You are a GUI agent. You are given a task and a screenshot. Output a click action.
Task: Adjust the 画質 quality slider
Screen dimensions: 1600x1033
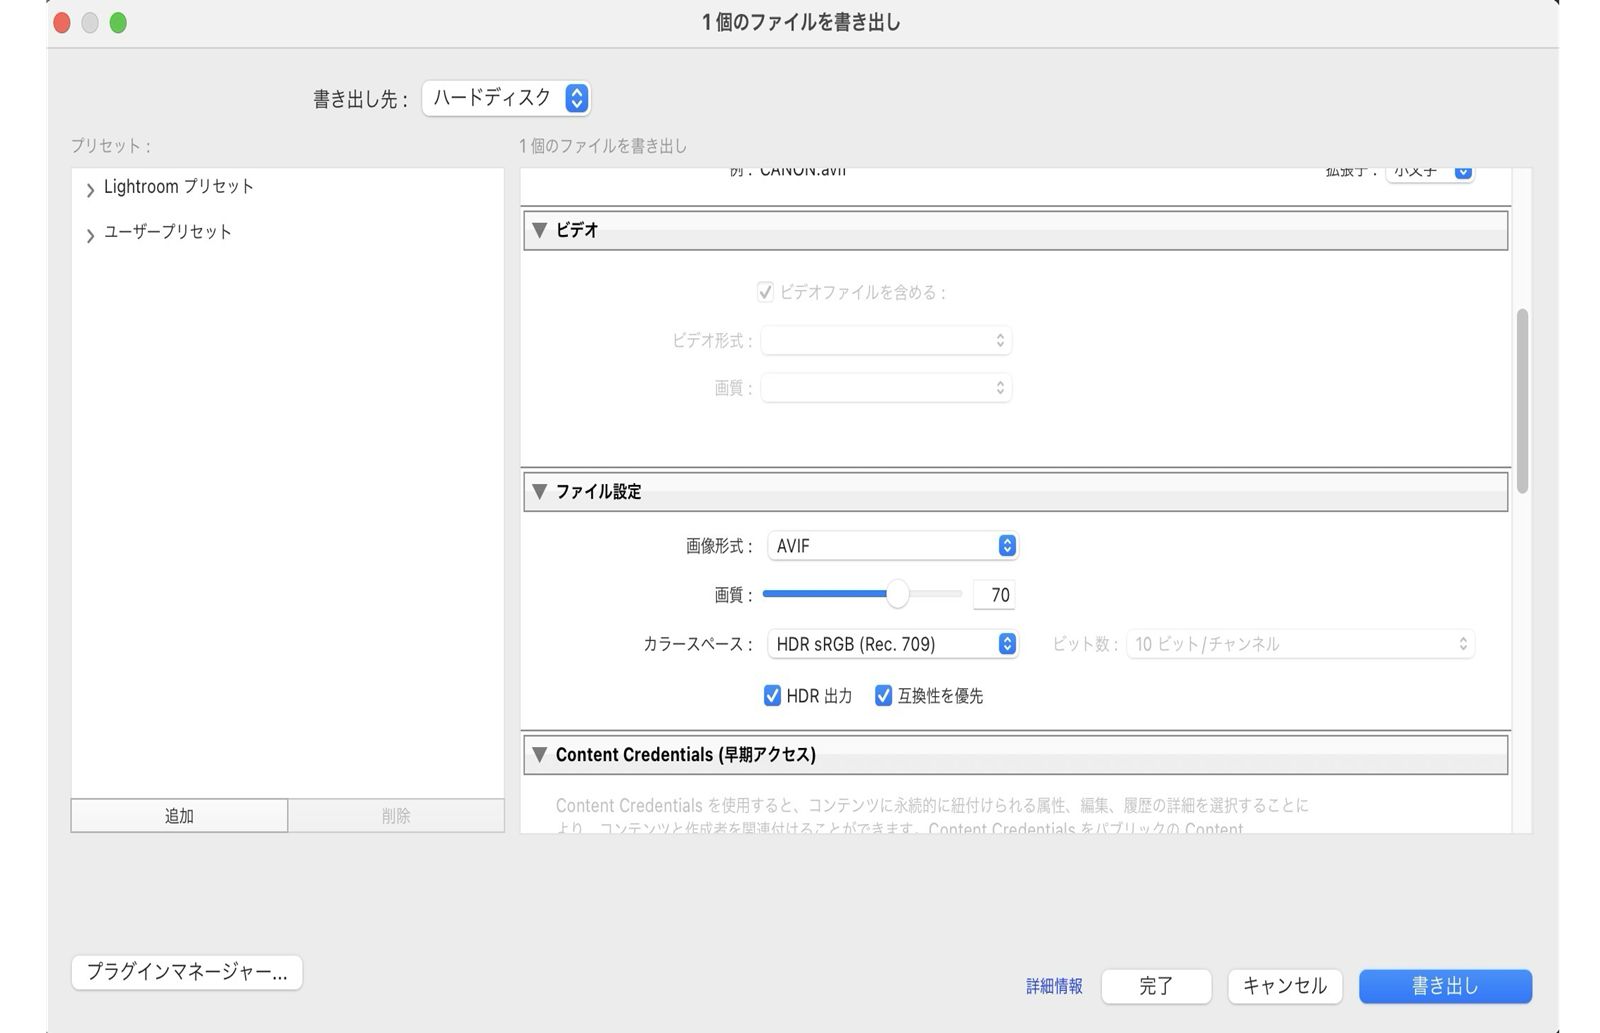tap(897, 593)
